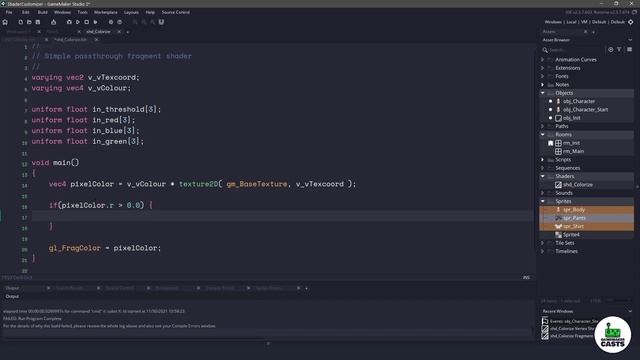
Task: Click the Sprite4 thumbnail icon
Action: click(x=558, y=235)
